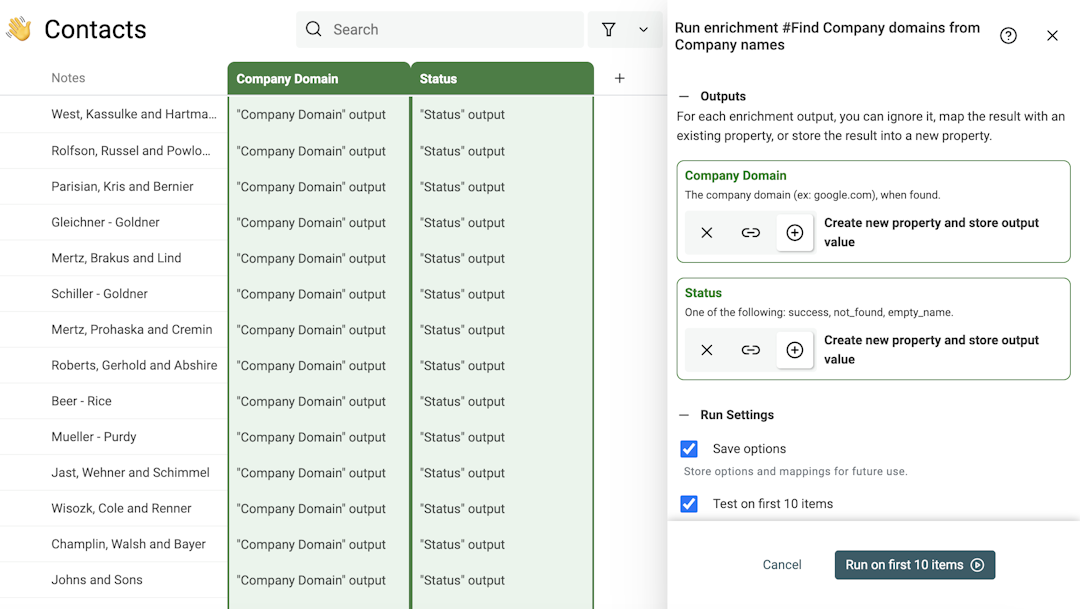Select the Company Domain column header
Viewport: 1080px width, 609px height.
pyautogui.click(x=286, y=78)
